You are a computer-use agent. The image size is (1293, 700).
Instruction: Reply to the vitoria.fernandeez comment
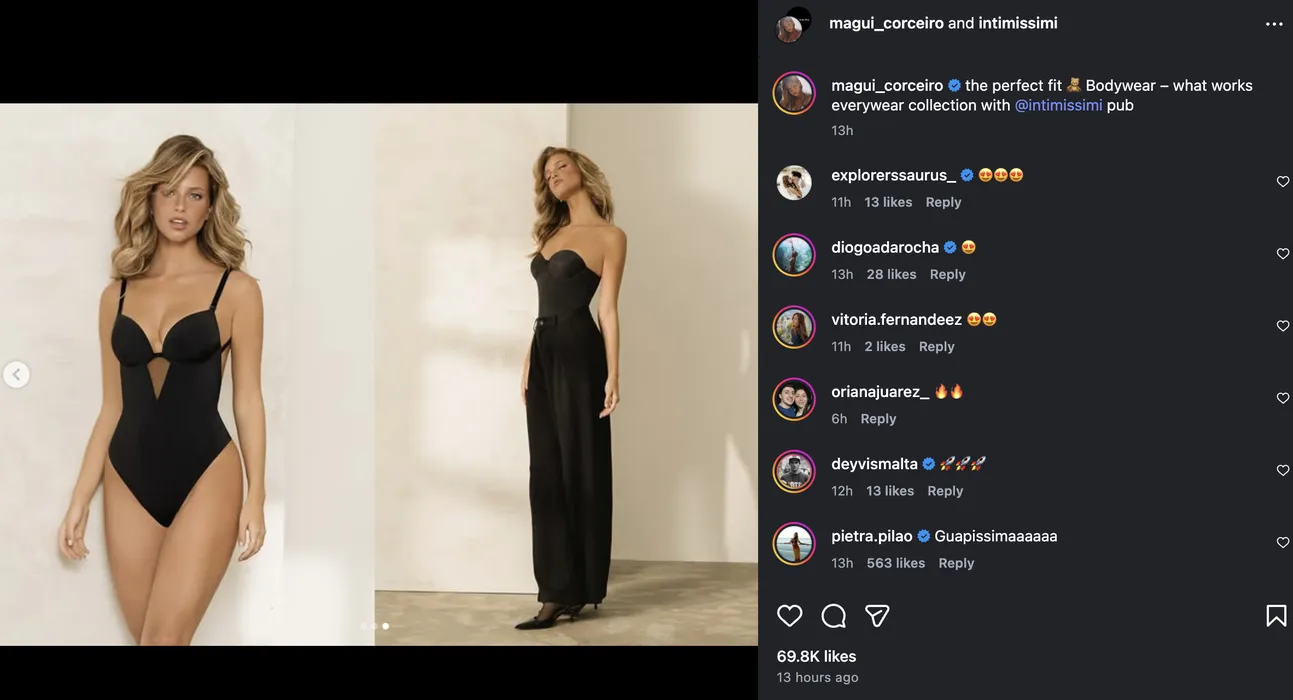click(x=936, y=346)
